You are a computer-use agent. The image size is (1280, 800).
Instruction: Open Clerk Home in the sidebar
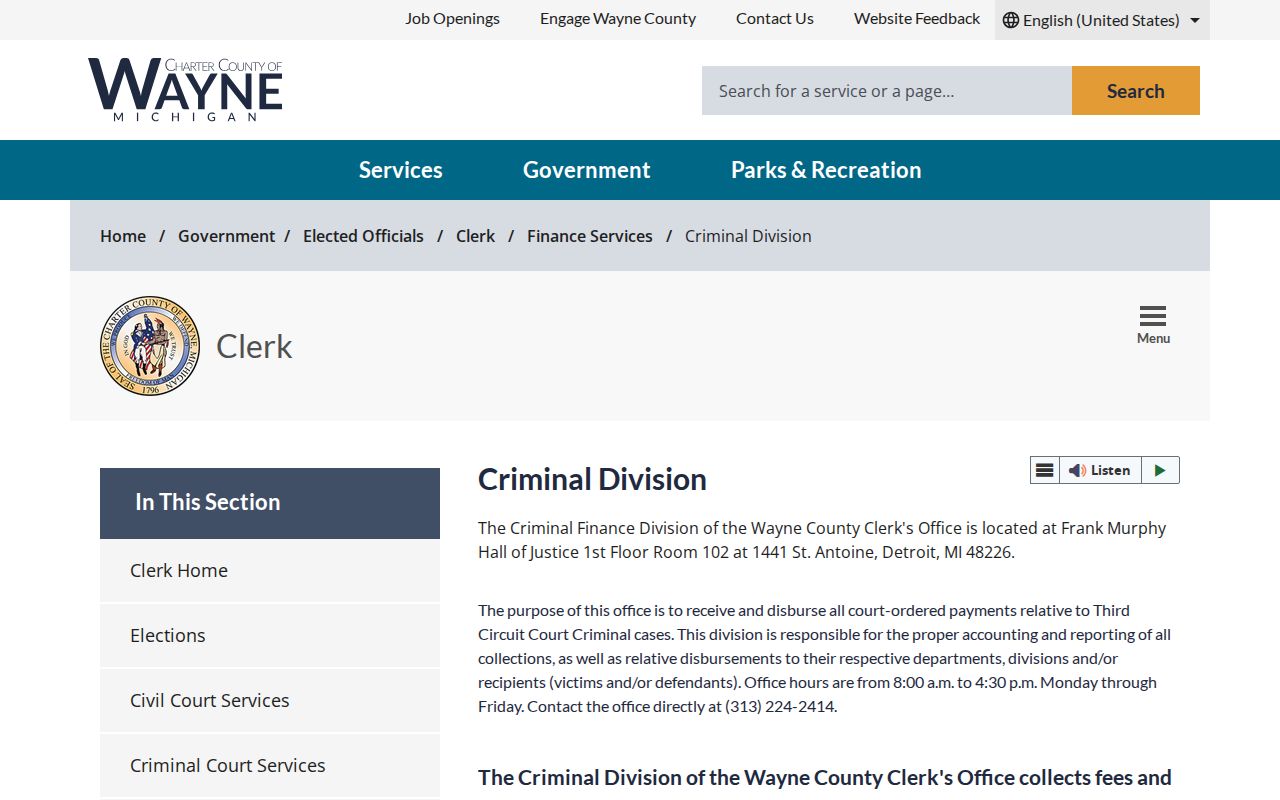270,571
